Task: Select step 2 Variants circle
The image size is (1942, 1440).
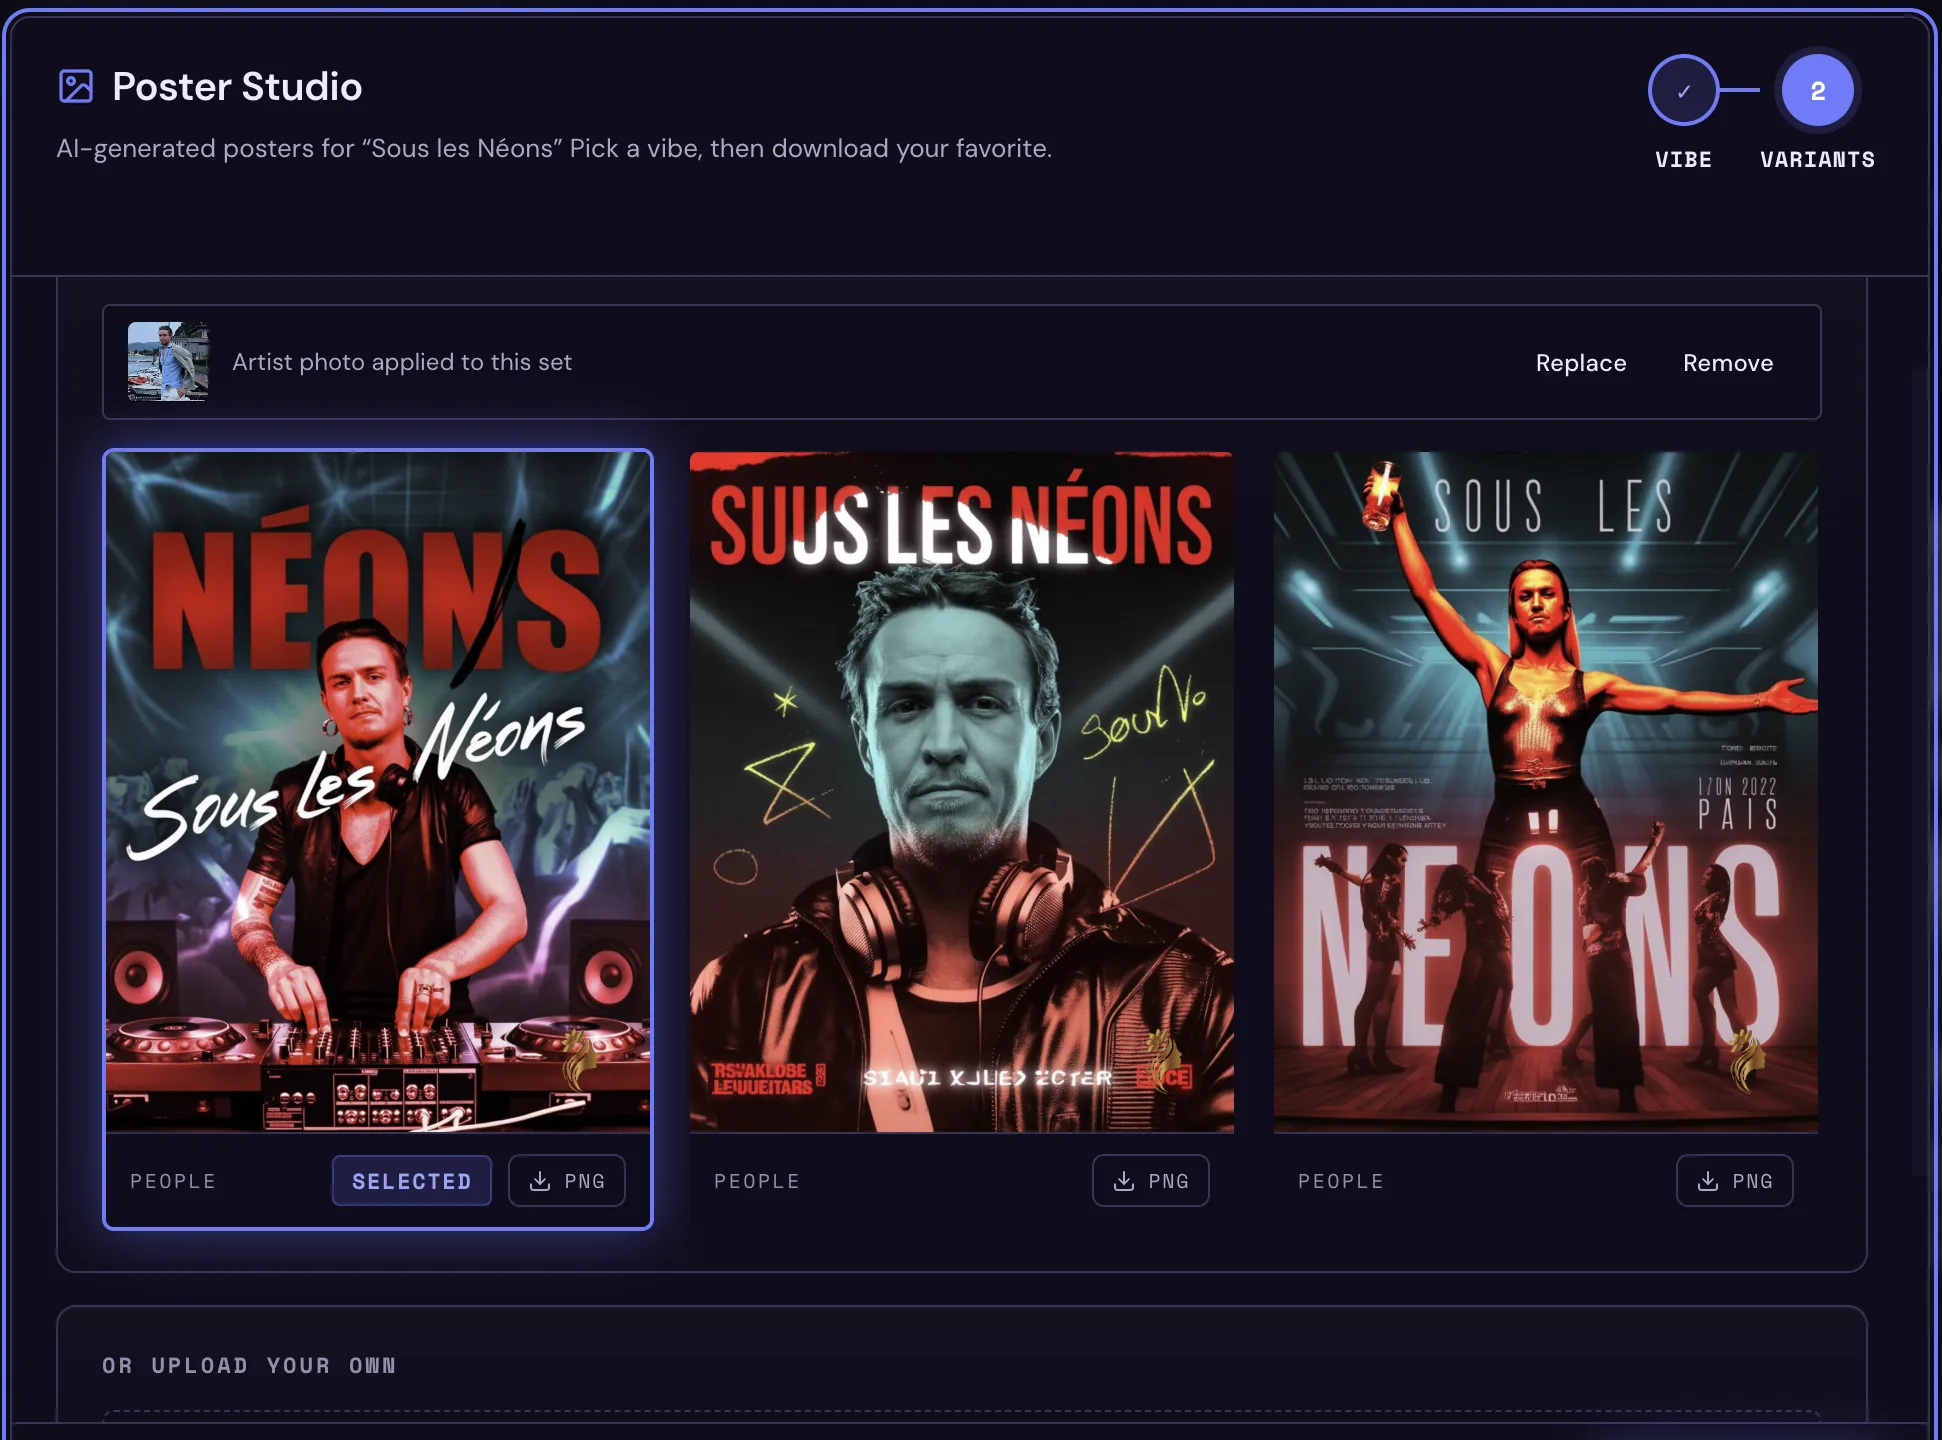Action: tap(1817, 90)
